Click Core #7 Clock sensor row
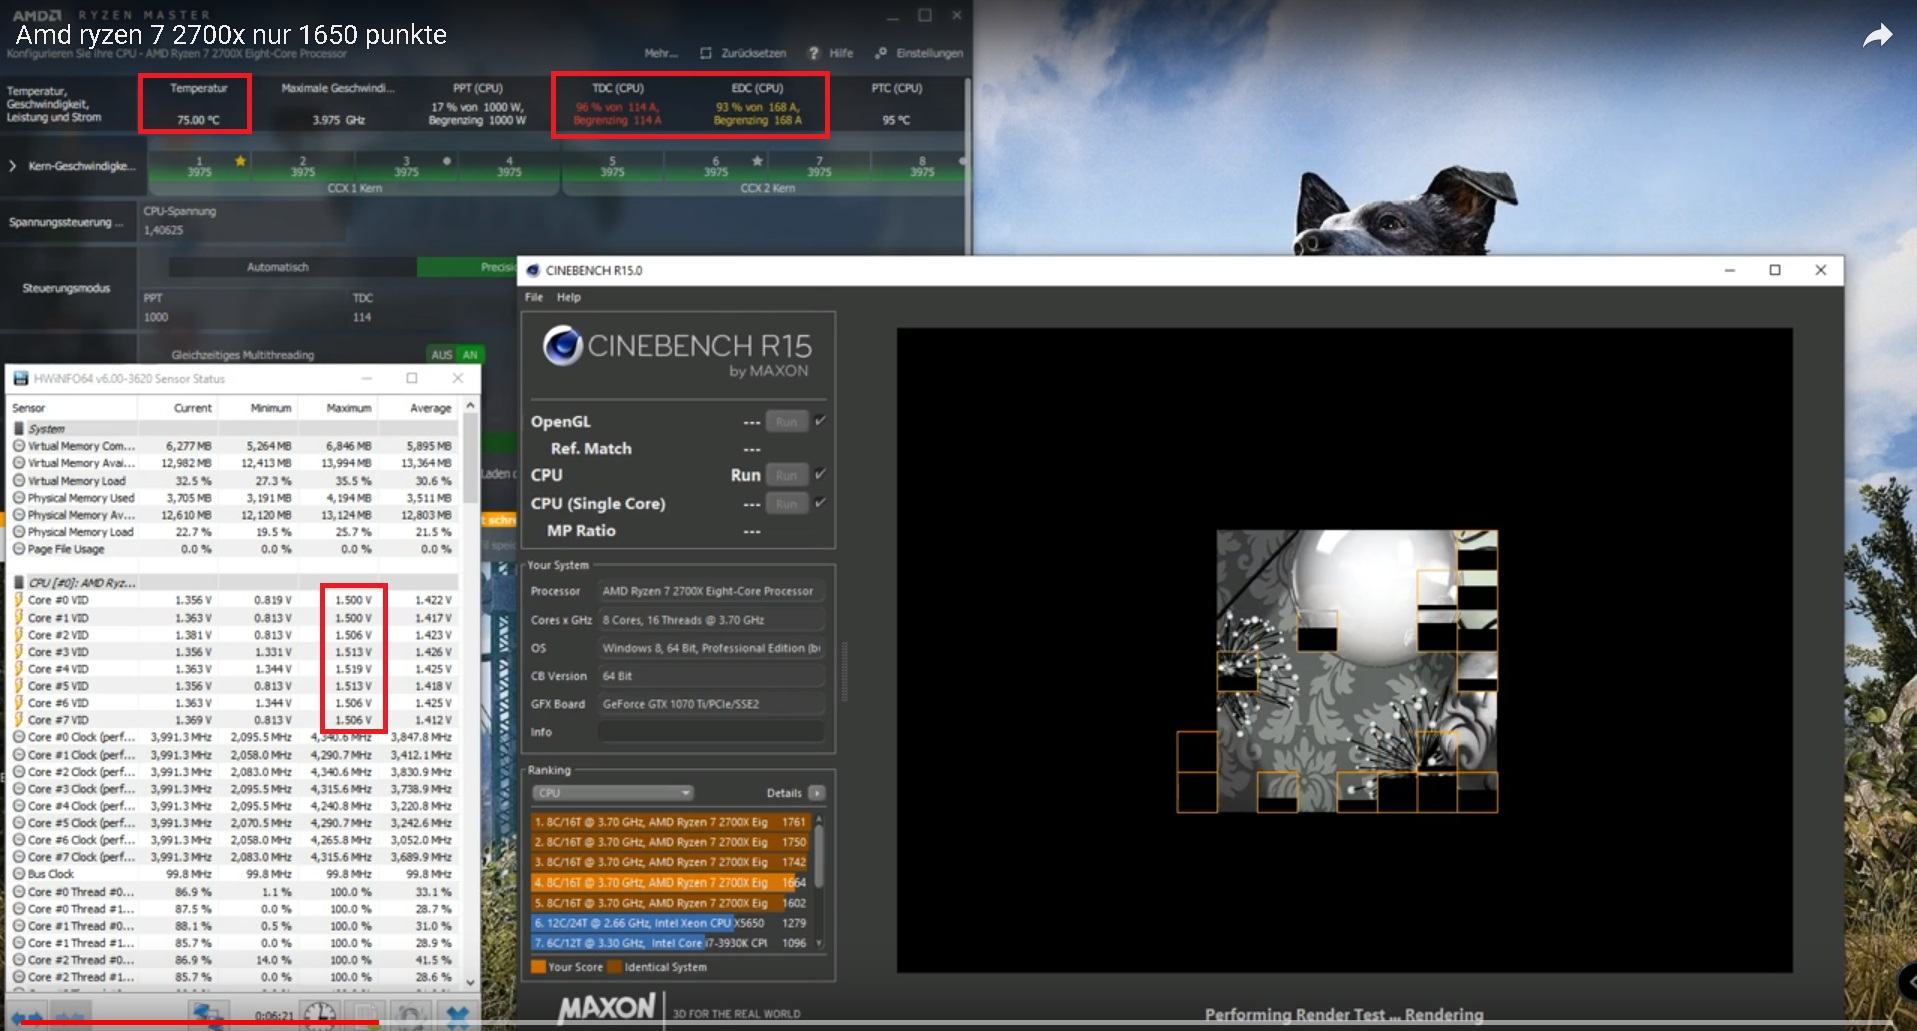 (234, 857)
